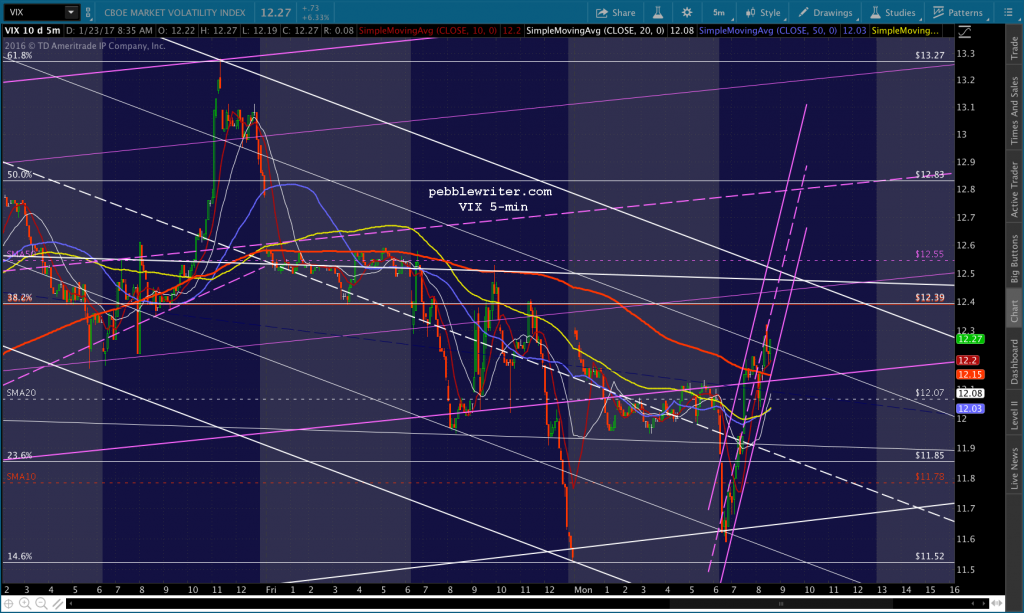Open the Big Buttons side tab
Screen dimensions: 1024x613
(x=1014, y=259)
